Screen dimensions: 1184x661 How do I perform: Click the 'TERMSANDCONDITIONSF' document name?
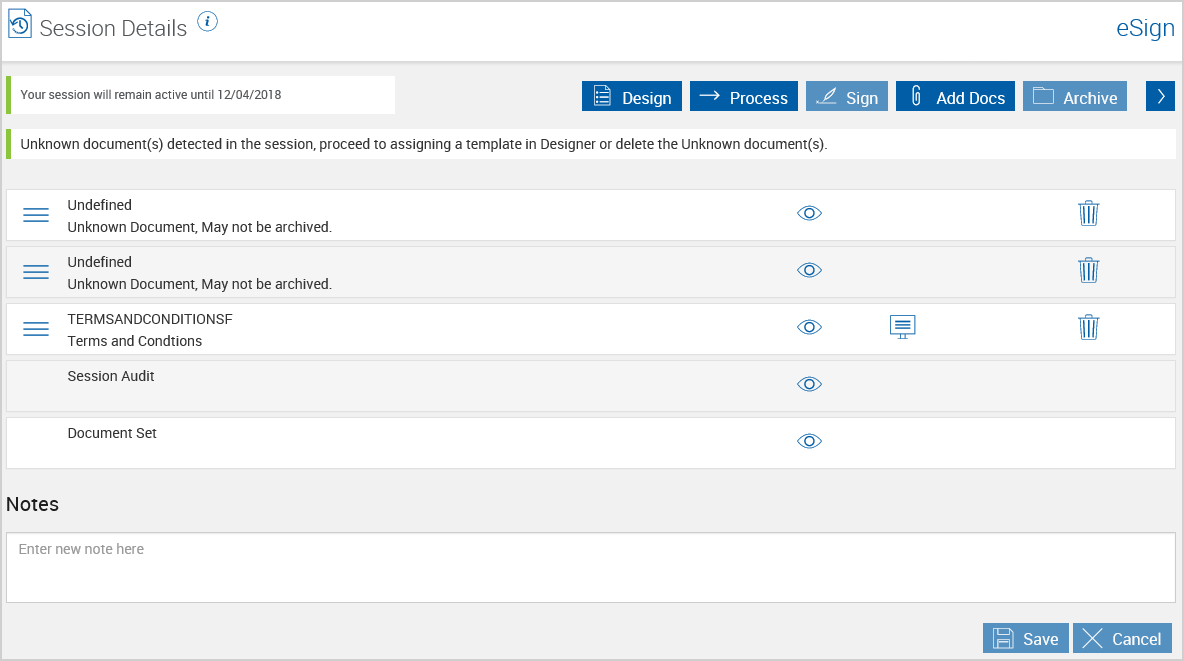(x=150, y=319)
